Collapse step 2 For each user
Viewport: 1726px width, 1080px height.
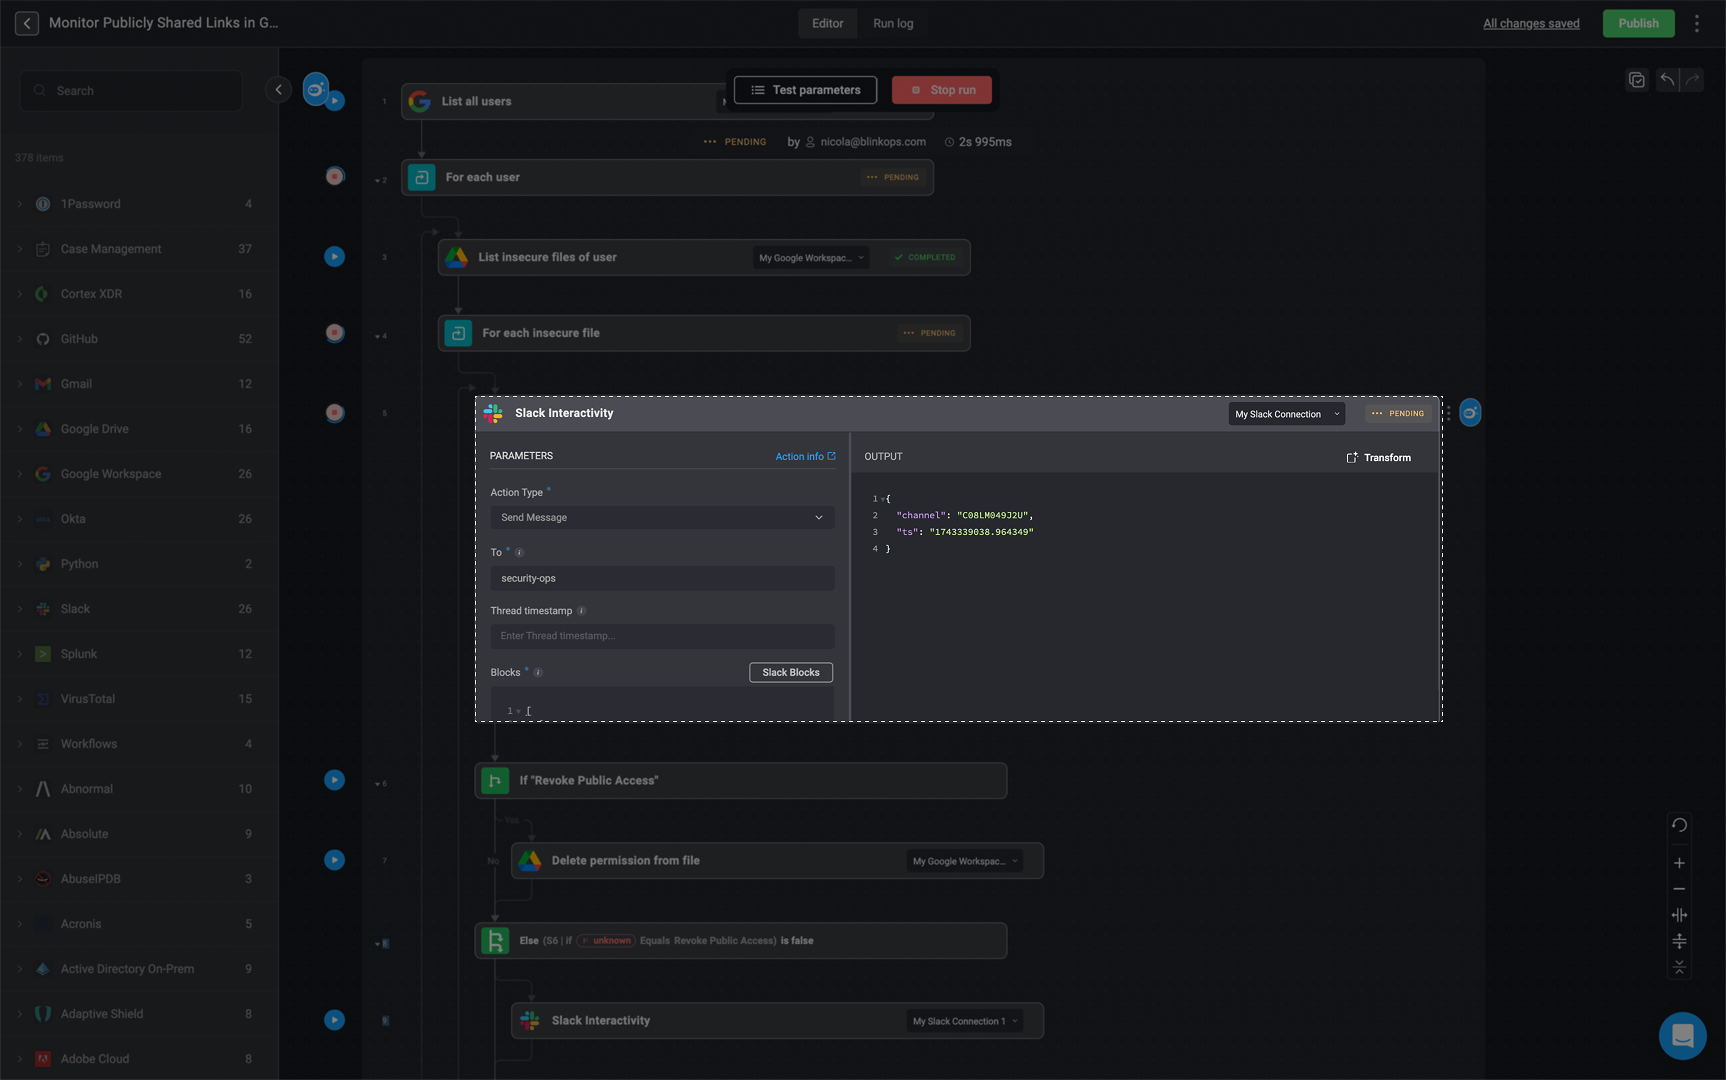[377, 181]
